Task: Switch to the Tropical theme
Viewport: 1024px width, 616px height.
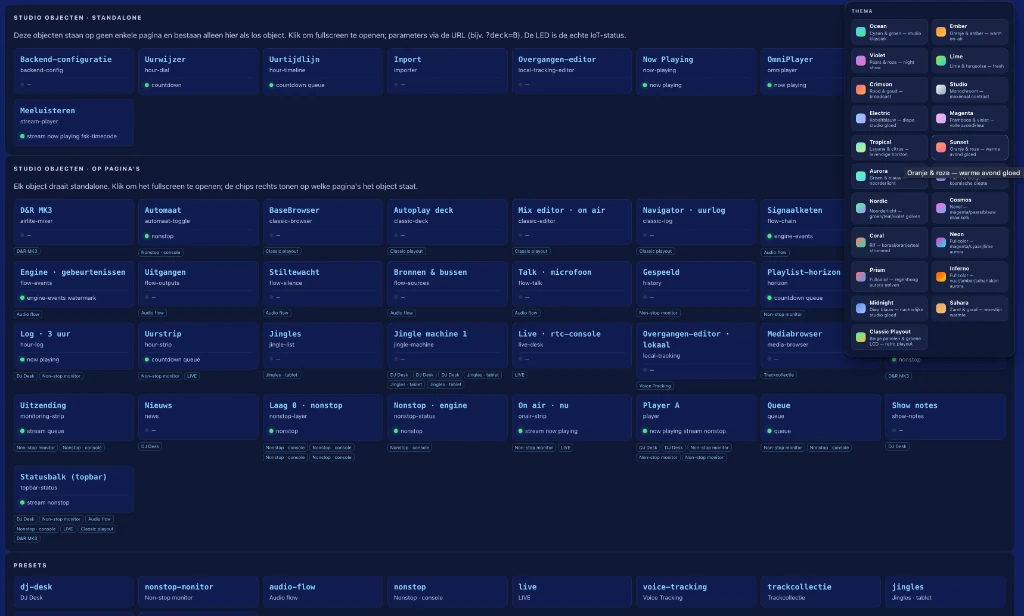Action: coord(889,148)
